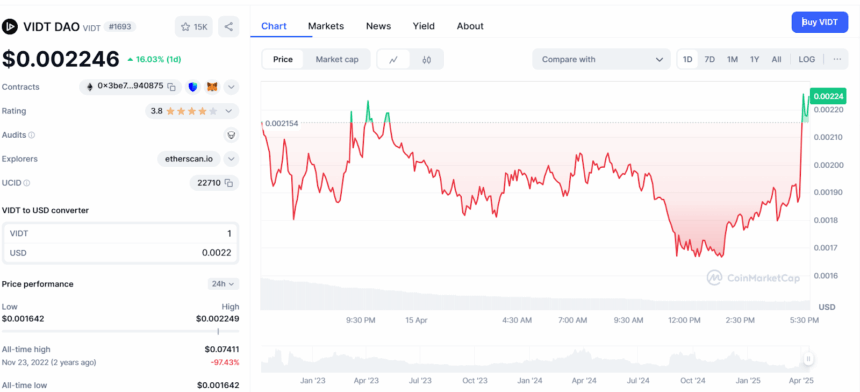Click the Ethereum icon in Contracts
This screenshot has width=860, height=392.
pyautogui.click(x=89, y=87)
